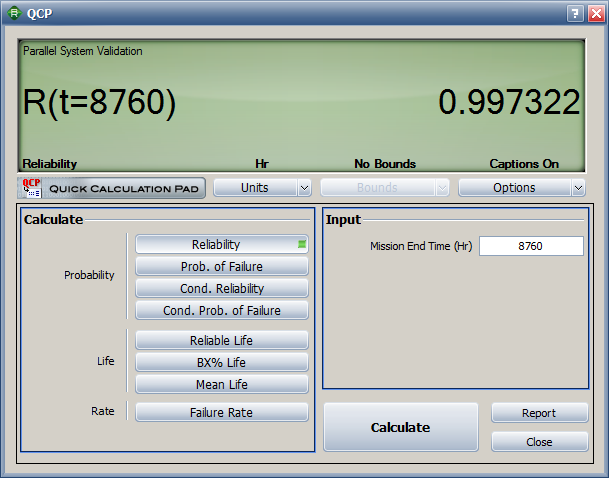Click the Captions On label
This screenshot has width=609, height=478.
pos(524,164)
